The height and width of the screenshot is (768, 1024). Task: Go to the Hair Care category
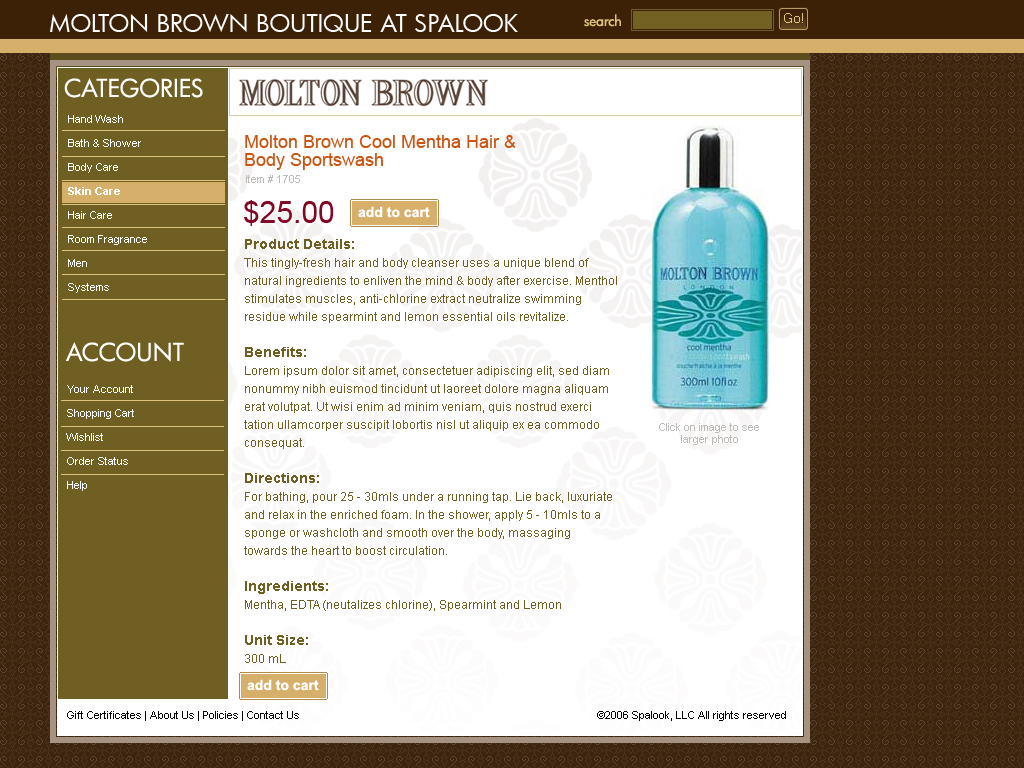tap(89, 215)
